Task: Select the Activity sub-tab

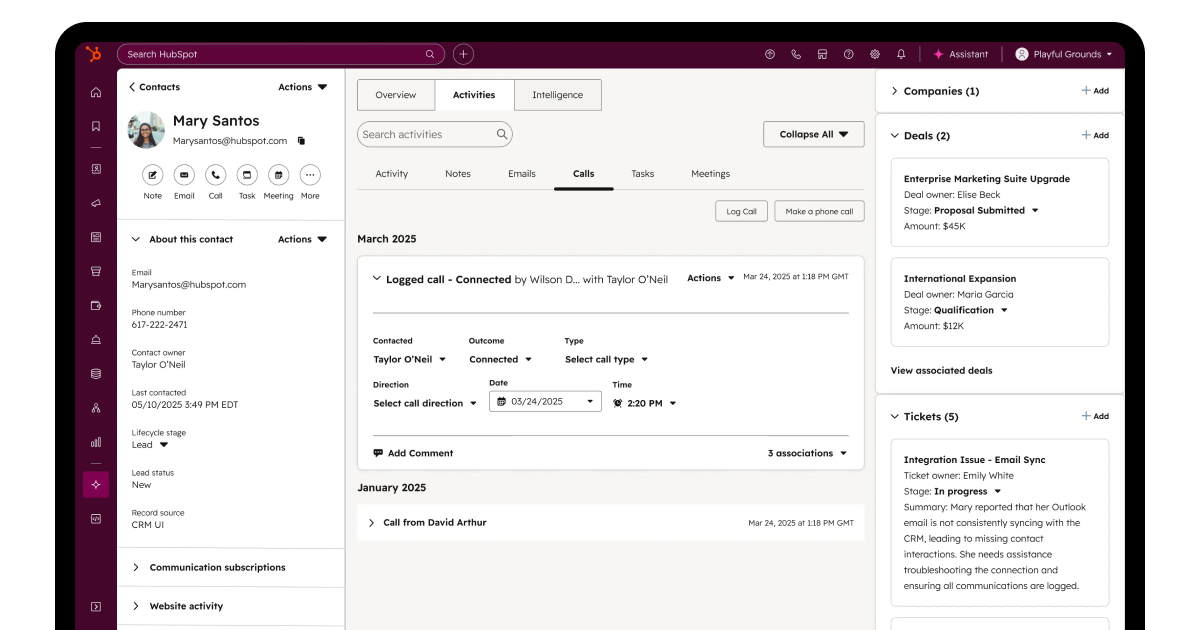Action: 392,174
